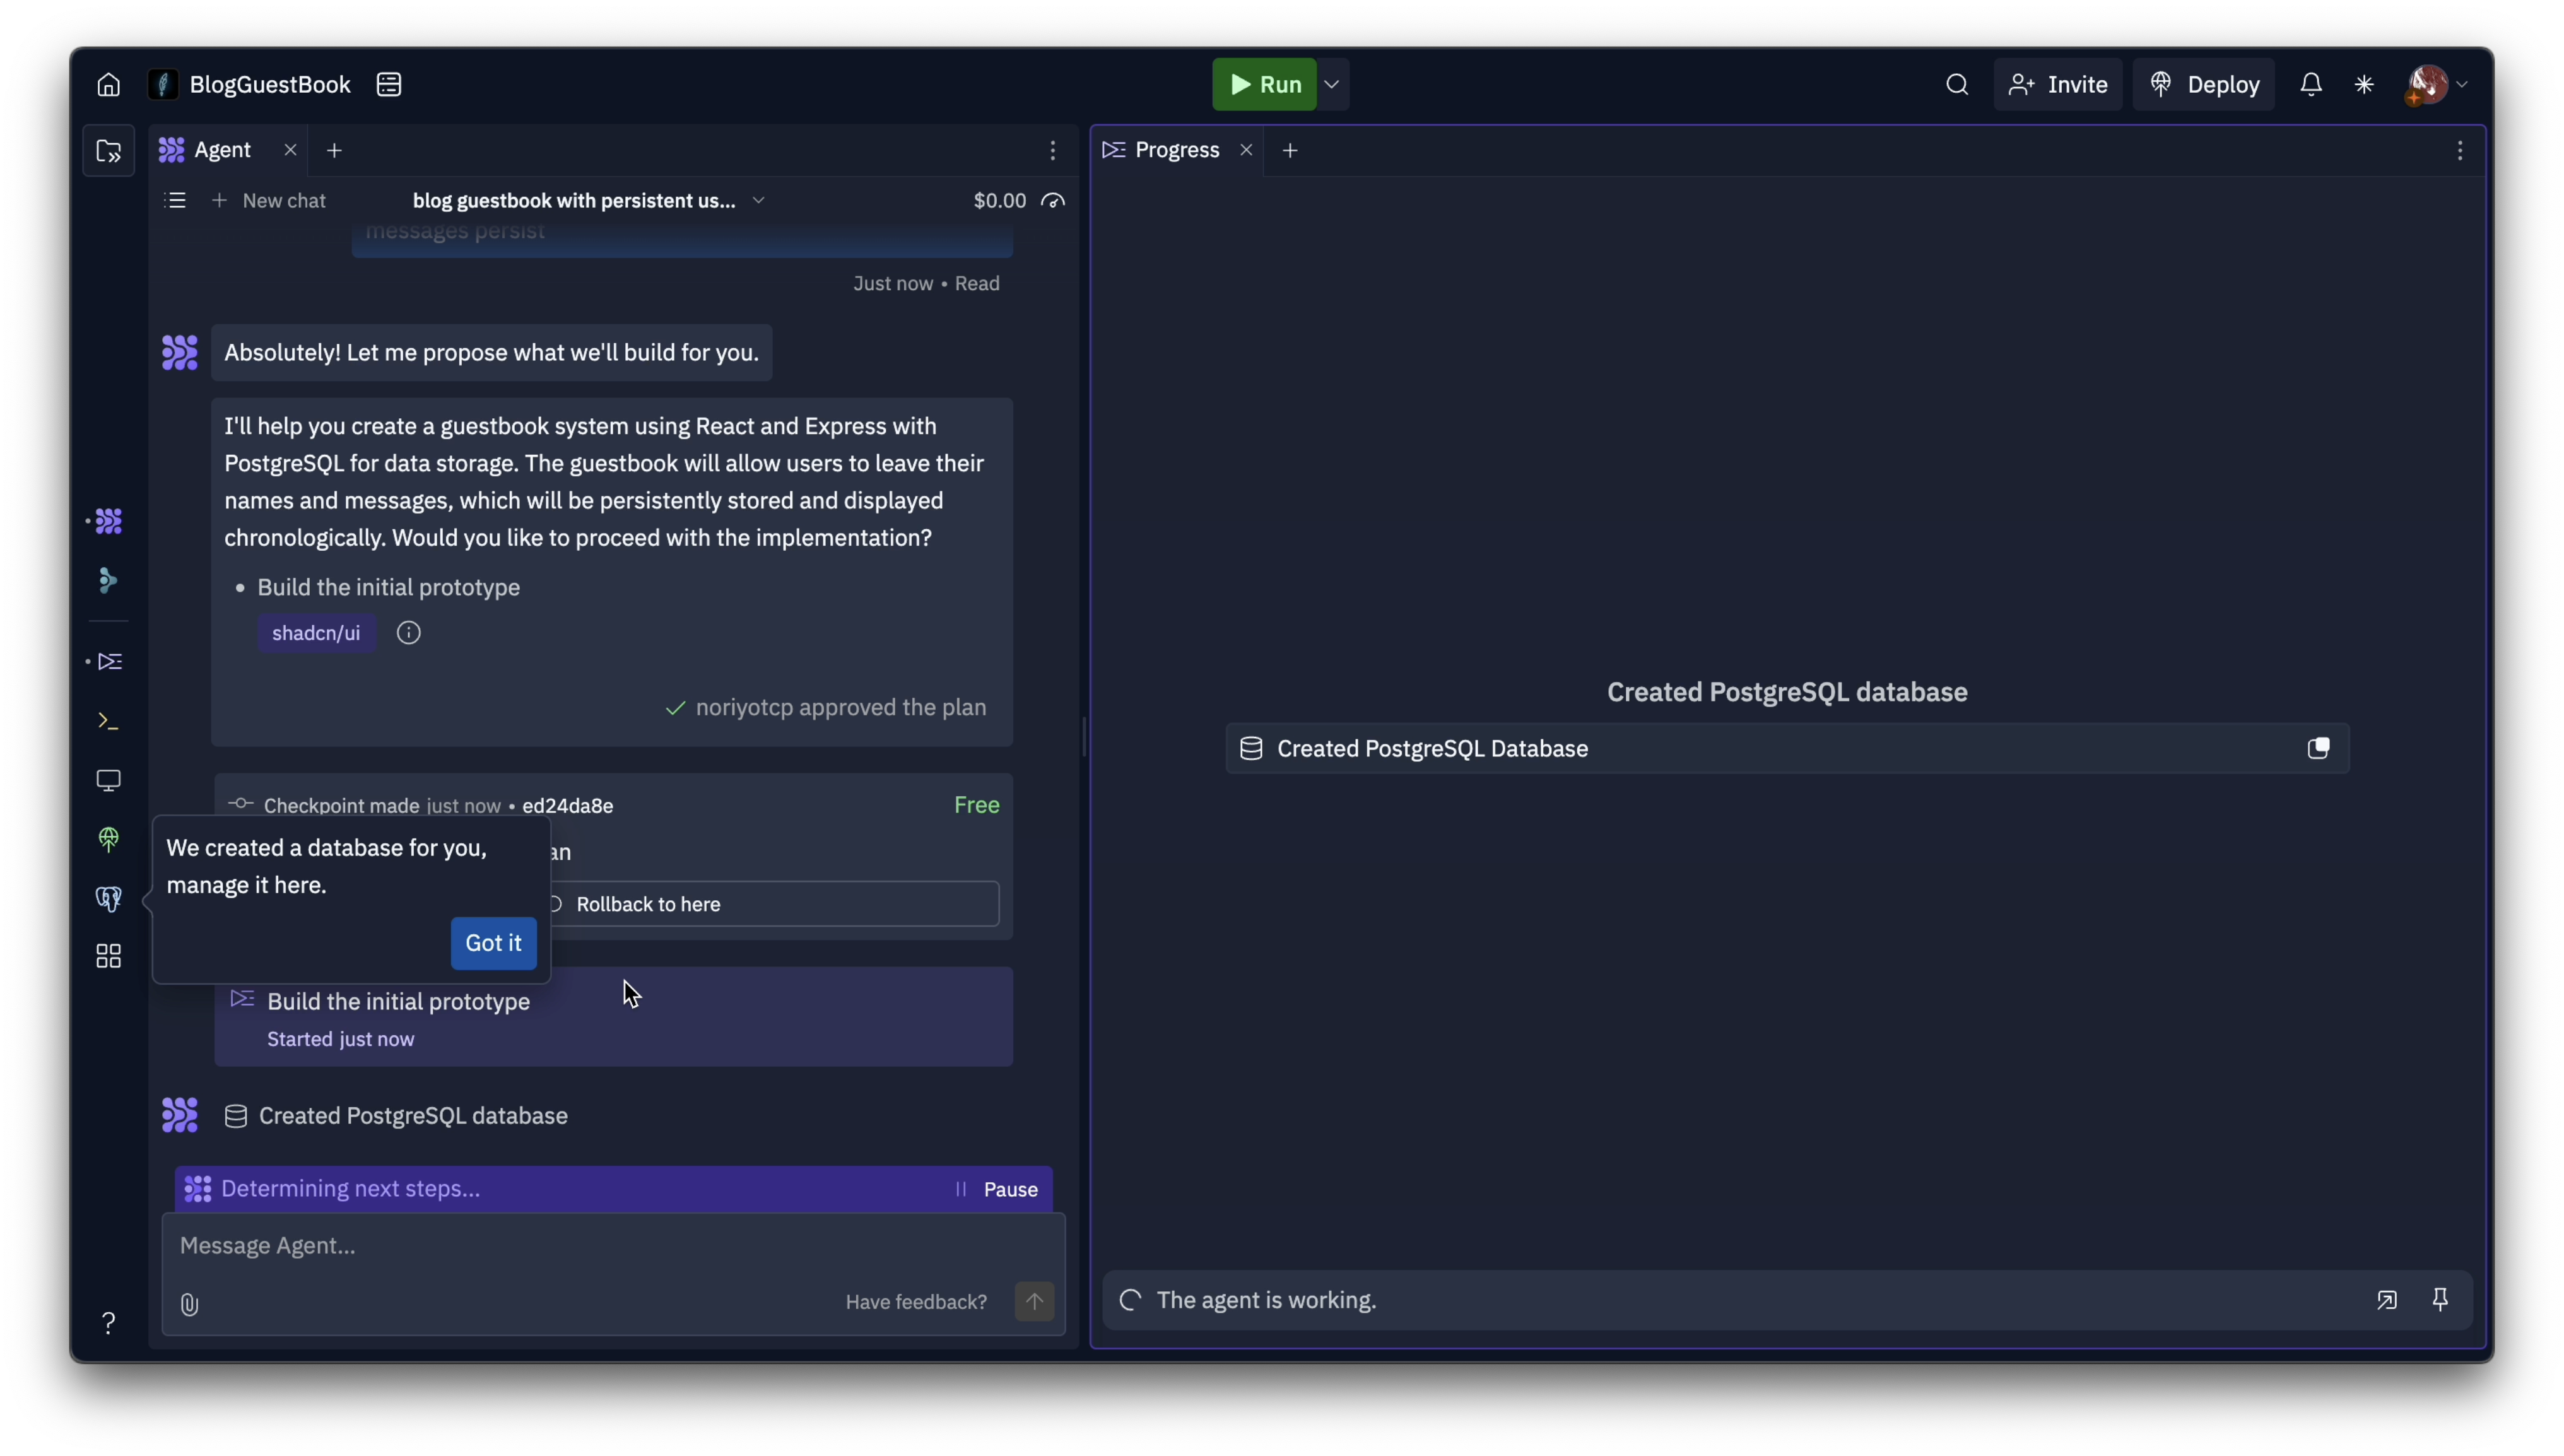The height and width of the screenshot is (1456, 2564).
Task: Open the user avatar menu
Action: [x=2437, y=85]
